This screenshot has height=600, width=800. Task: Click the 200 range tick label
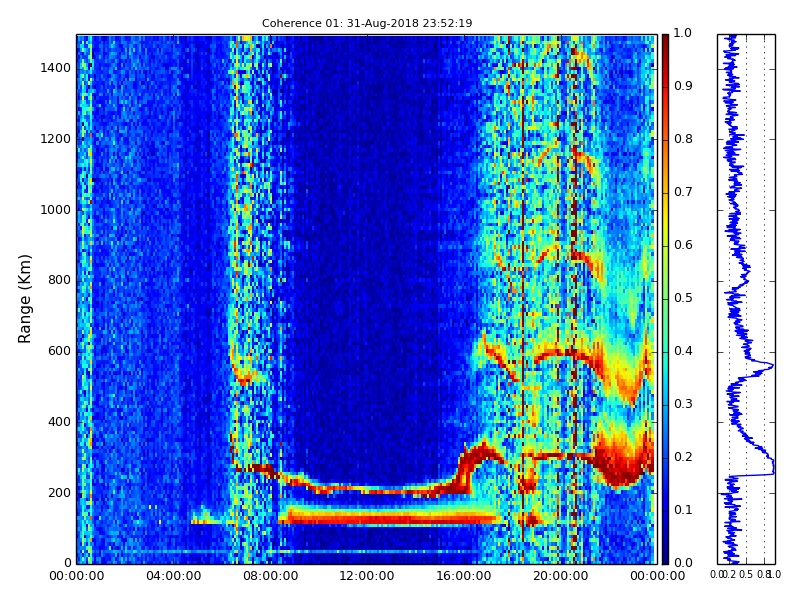(60, 493)
